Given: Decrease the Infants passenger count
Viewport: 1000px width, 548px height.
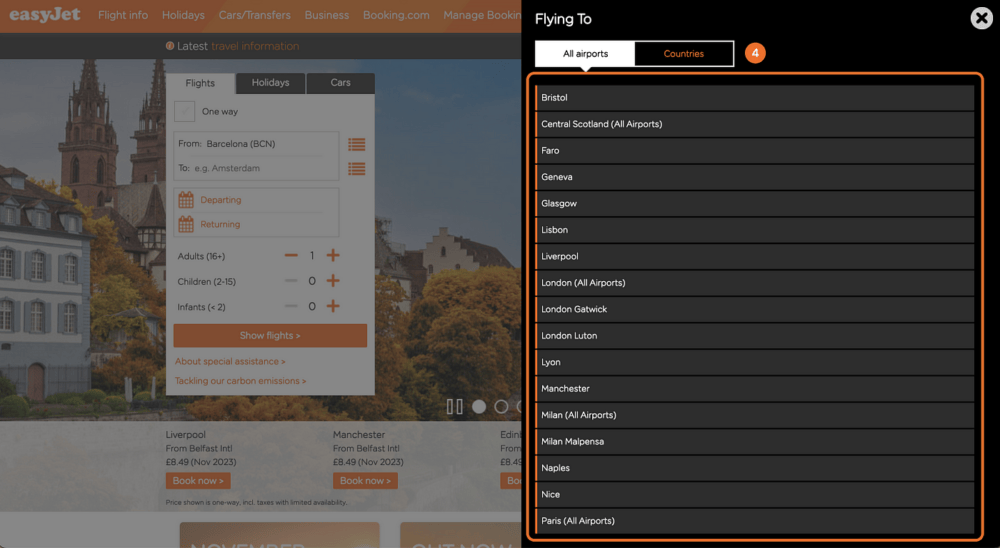Looking at the screenshot, I should [291, 306].
